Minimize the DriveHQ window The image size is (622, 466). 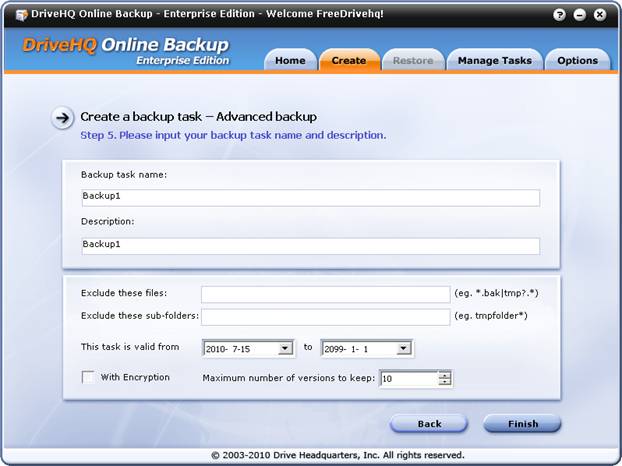pyautogui.click(x=581, y=15)
